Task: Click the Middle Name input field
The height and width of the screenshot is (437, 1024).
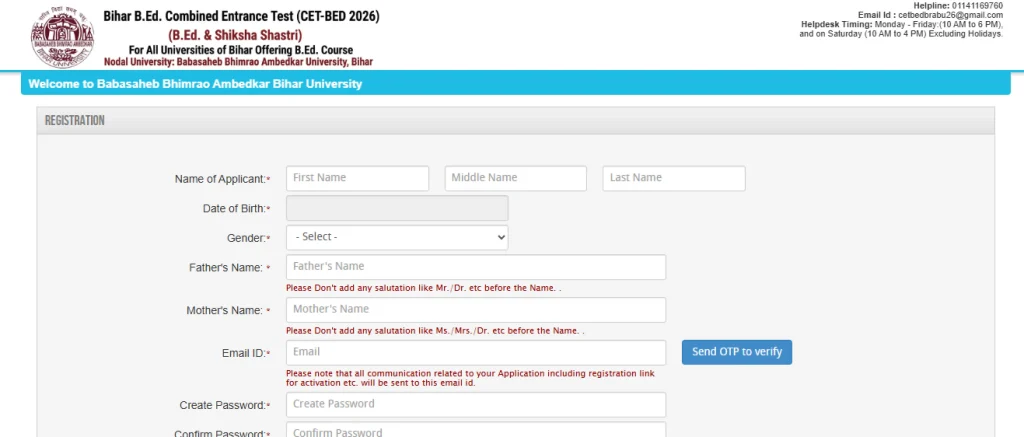Action: click(515, 178)
